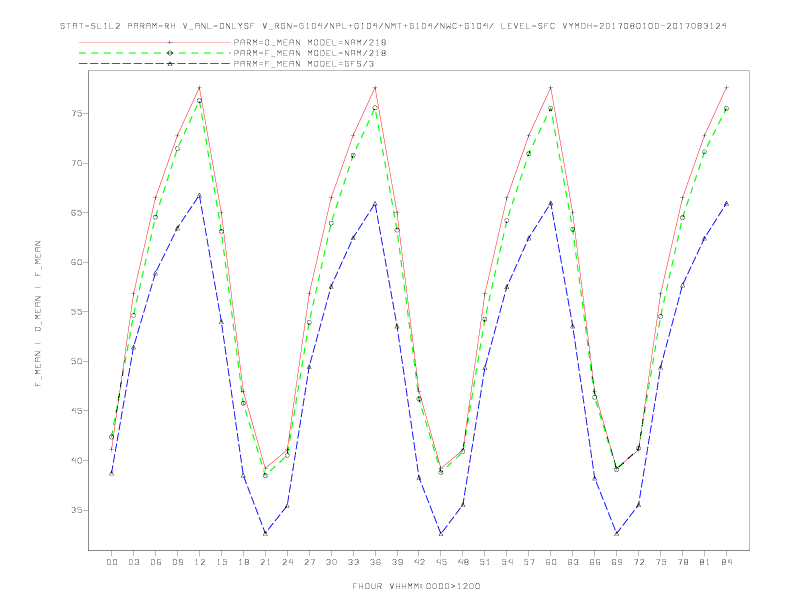Click x-axis forecast hour label 48
This screenshot has height=612, width=792.
pos(463,562)
